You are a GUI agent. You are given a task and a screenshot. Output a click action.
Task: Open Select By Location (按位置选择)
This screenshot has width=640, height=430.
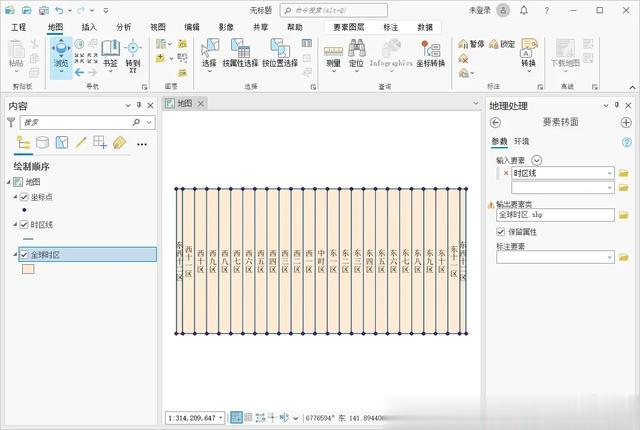pos(280,53)
